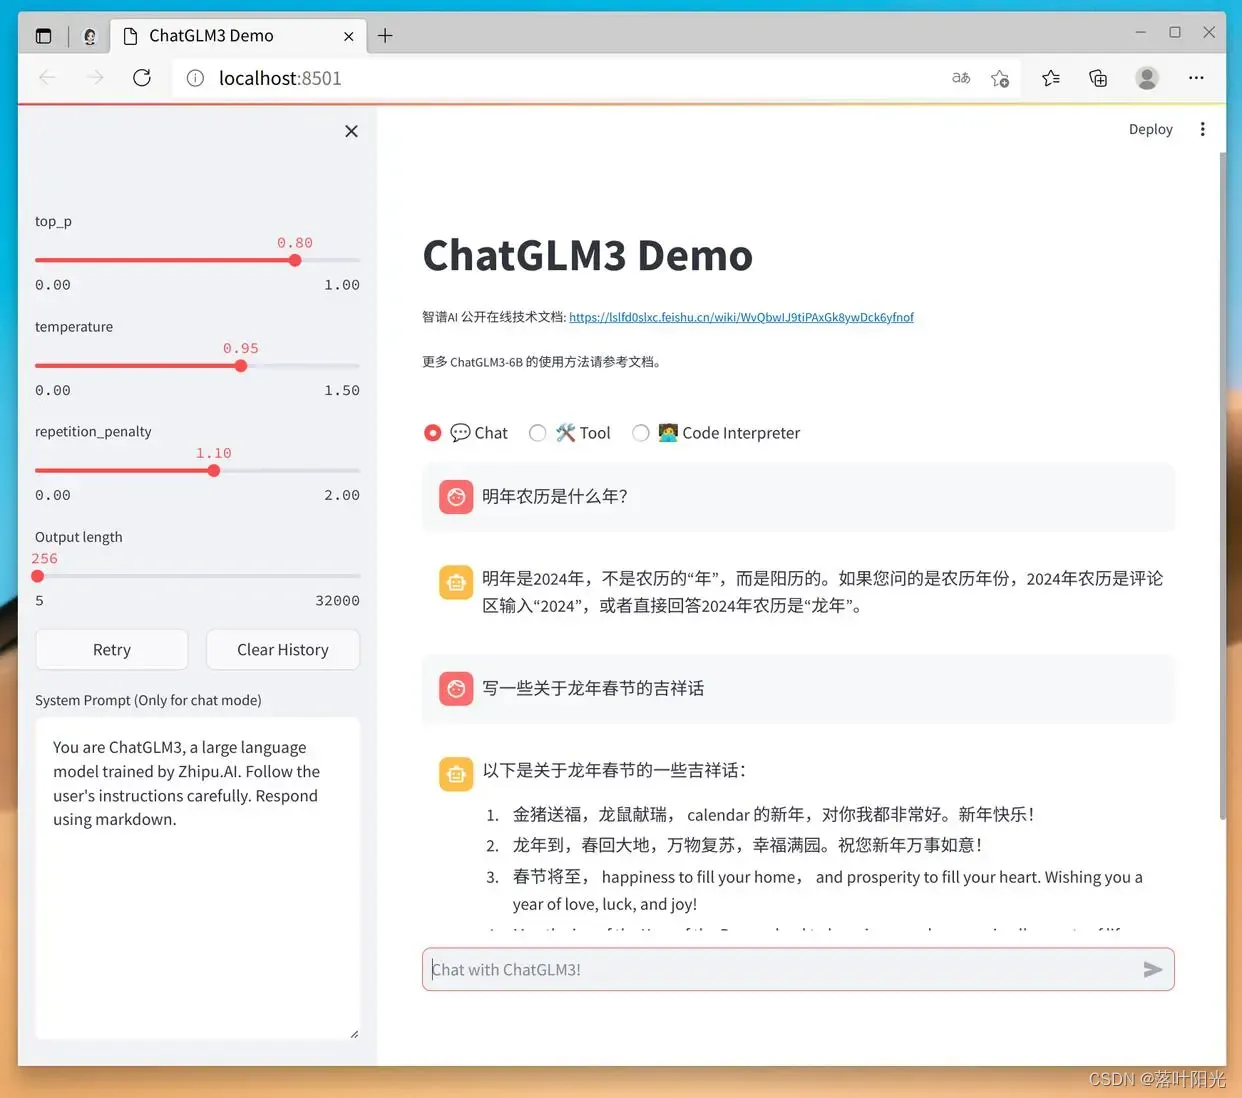Minimize the browser window

1140,33
